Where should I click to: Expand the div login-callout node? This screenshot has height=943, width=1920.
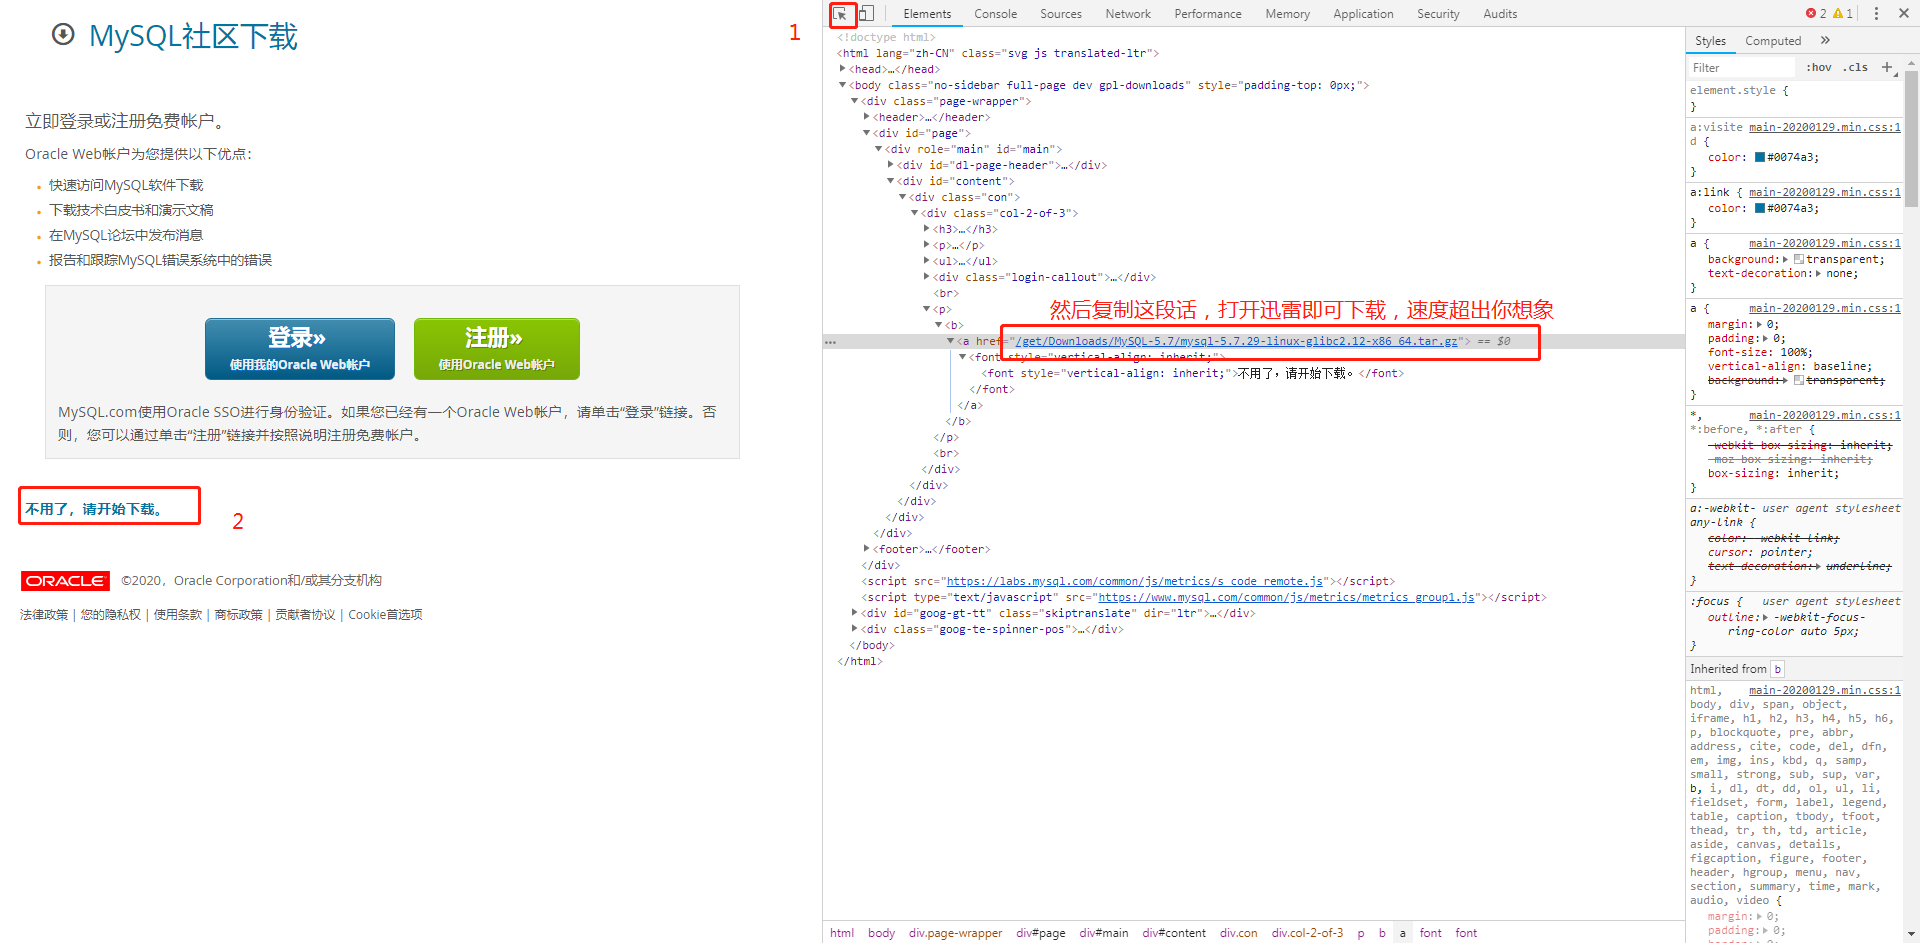(927, 277)
